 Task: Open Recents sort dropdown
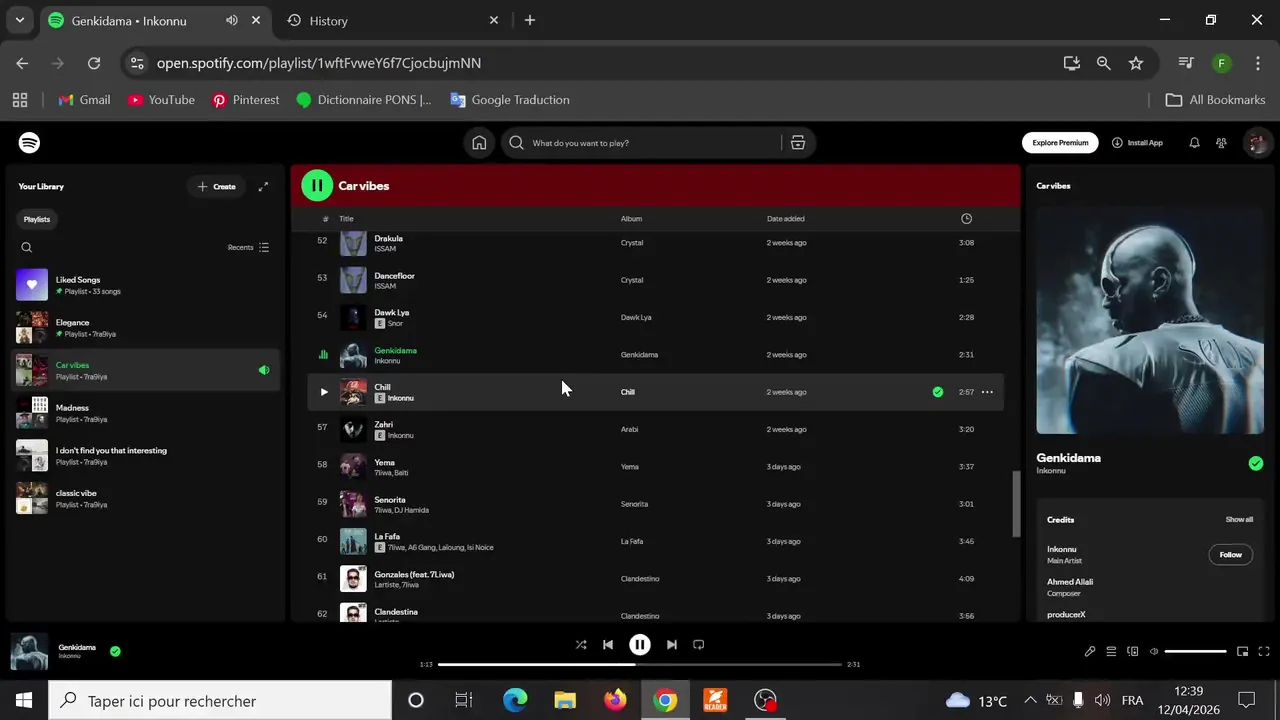click(249, 248)
